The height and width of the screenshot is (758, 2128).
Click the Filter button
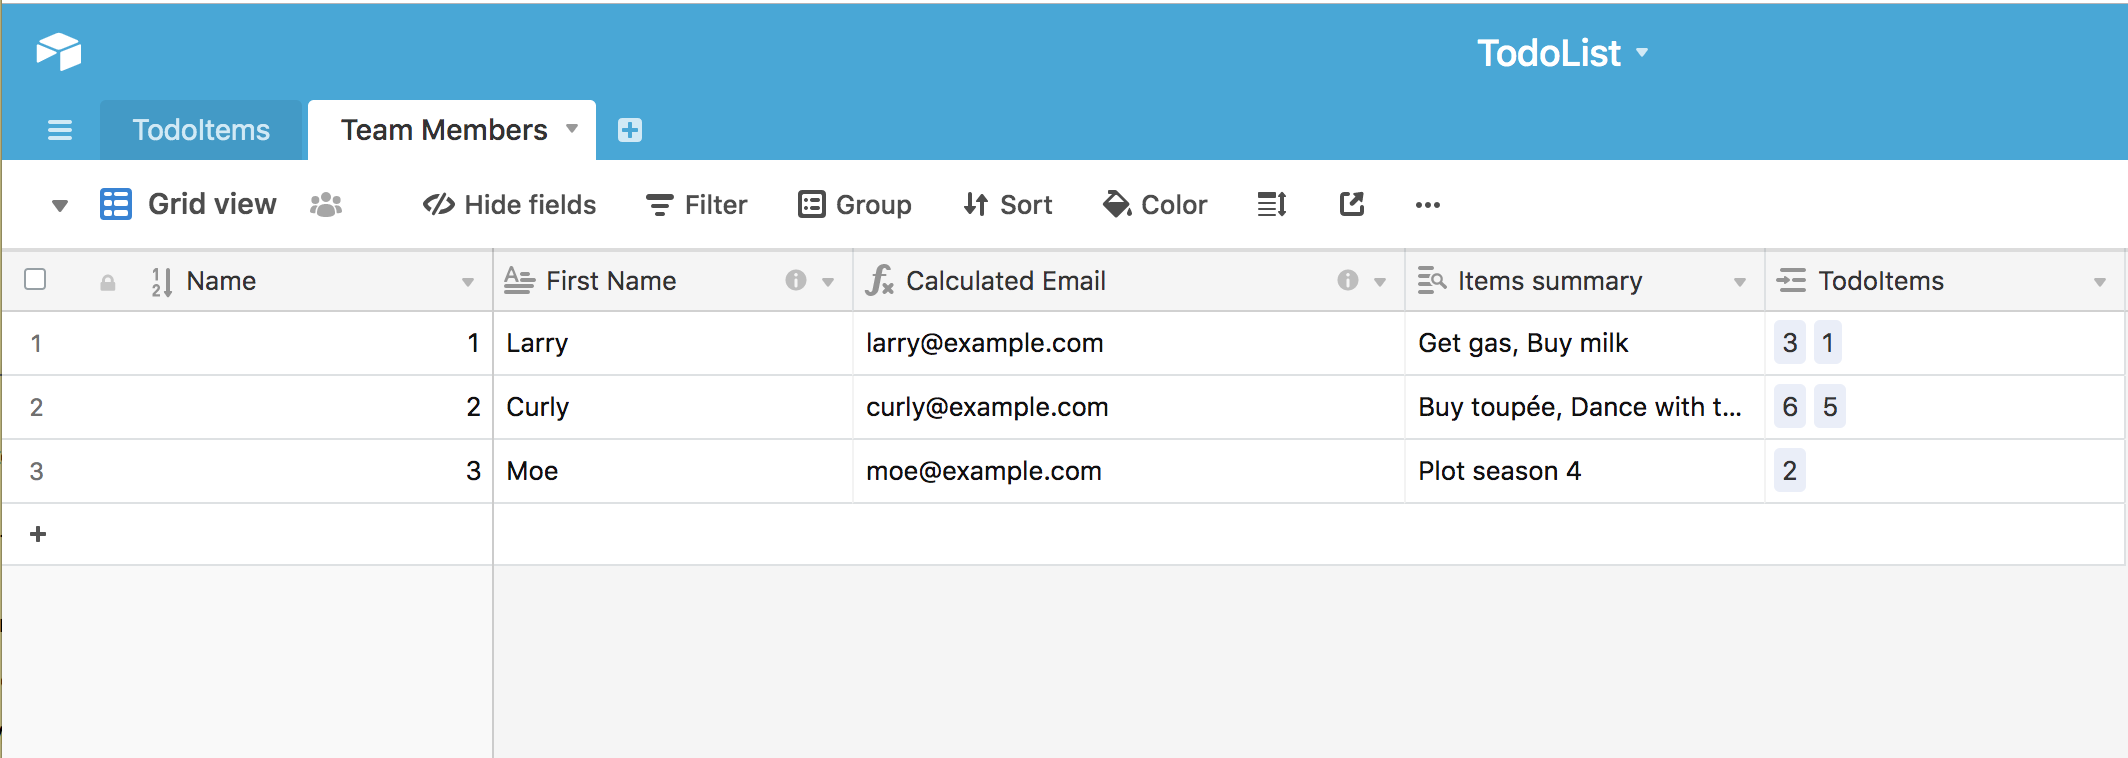tap(697, 205)
